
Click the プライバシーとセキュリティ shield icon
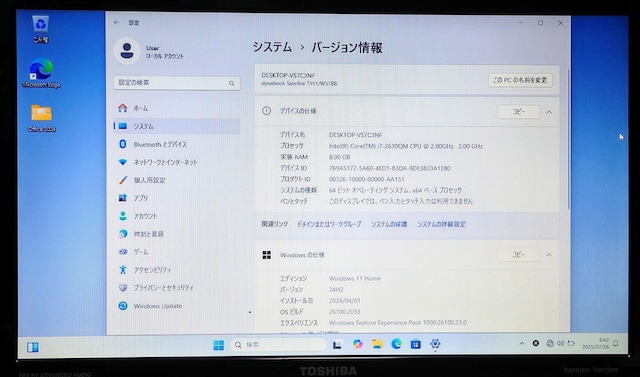[x=123, y=288]
